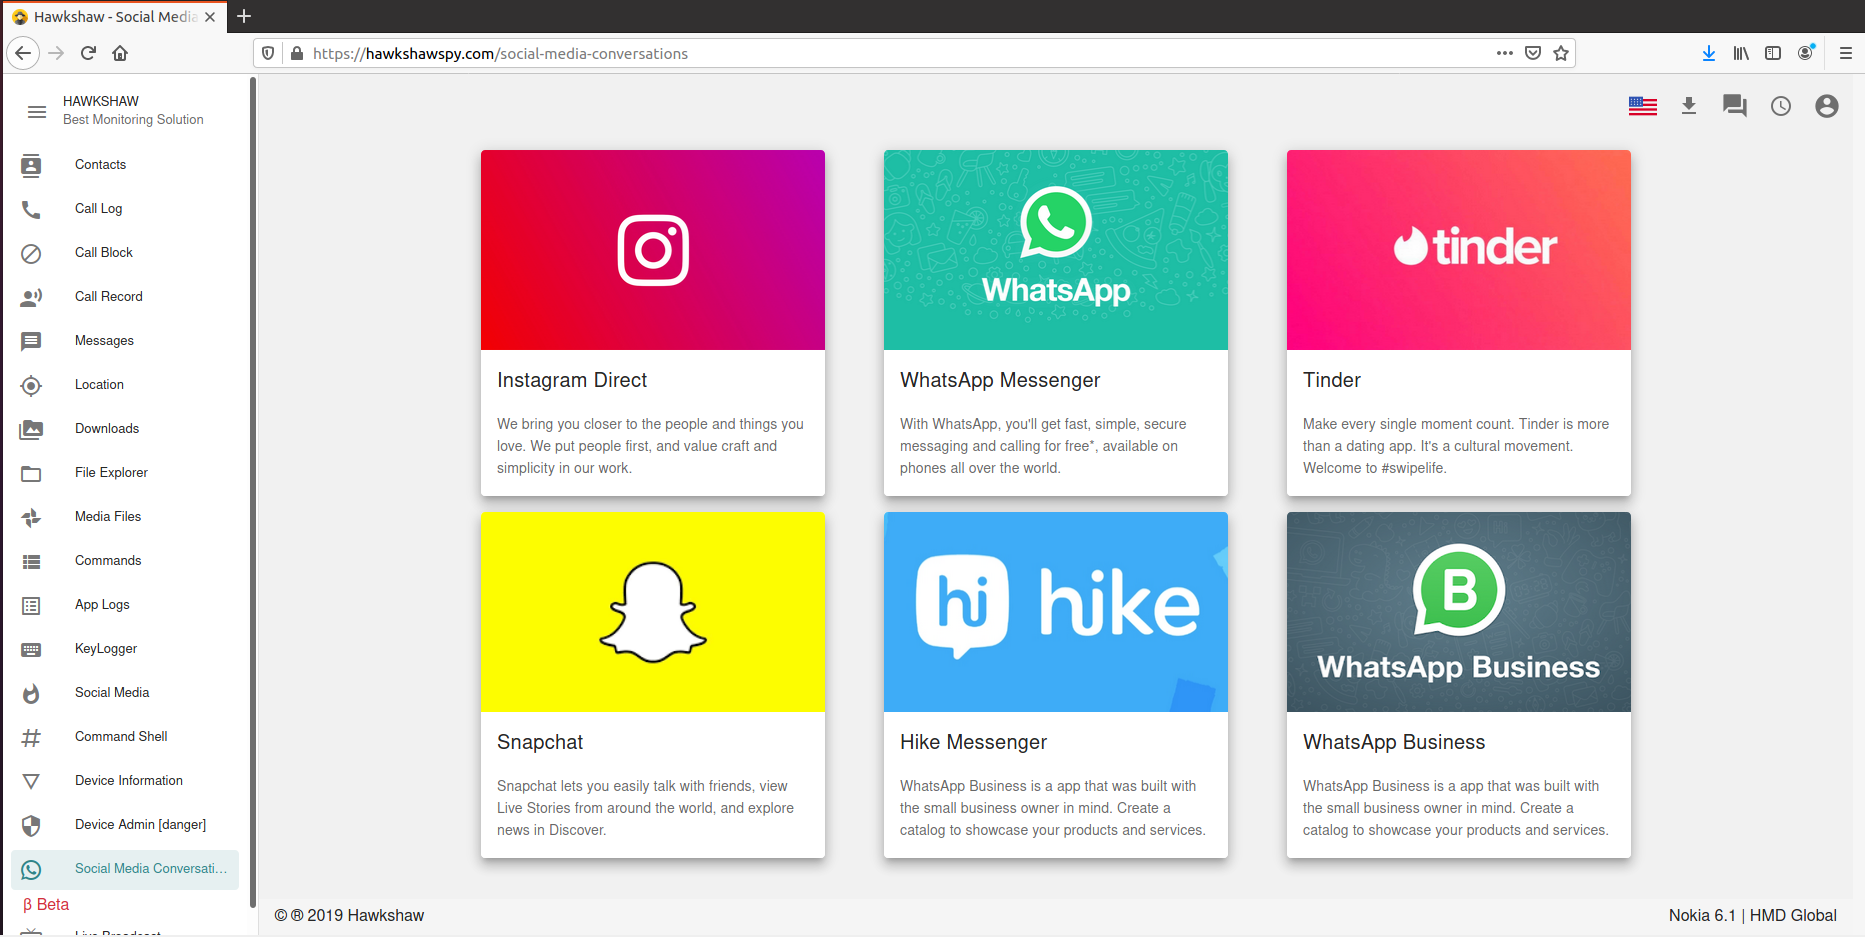Click the clock history icon in header
Viewport: 1865px width, 937px height.
click(1781, 106)
